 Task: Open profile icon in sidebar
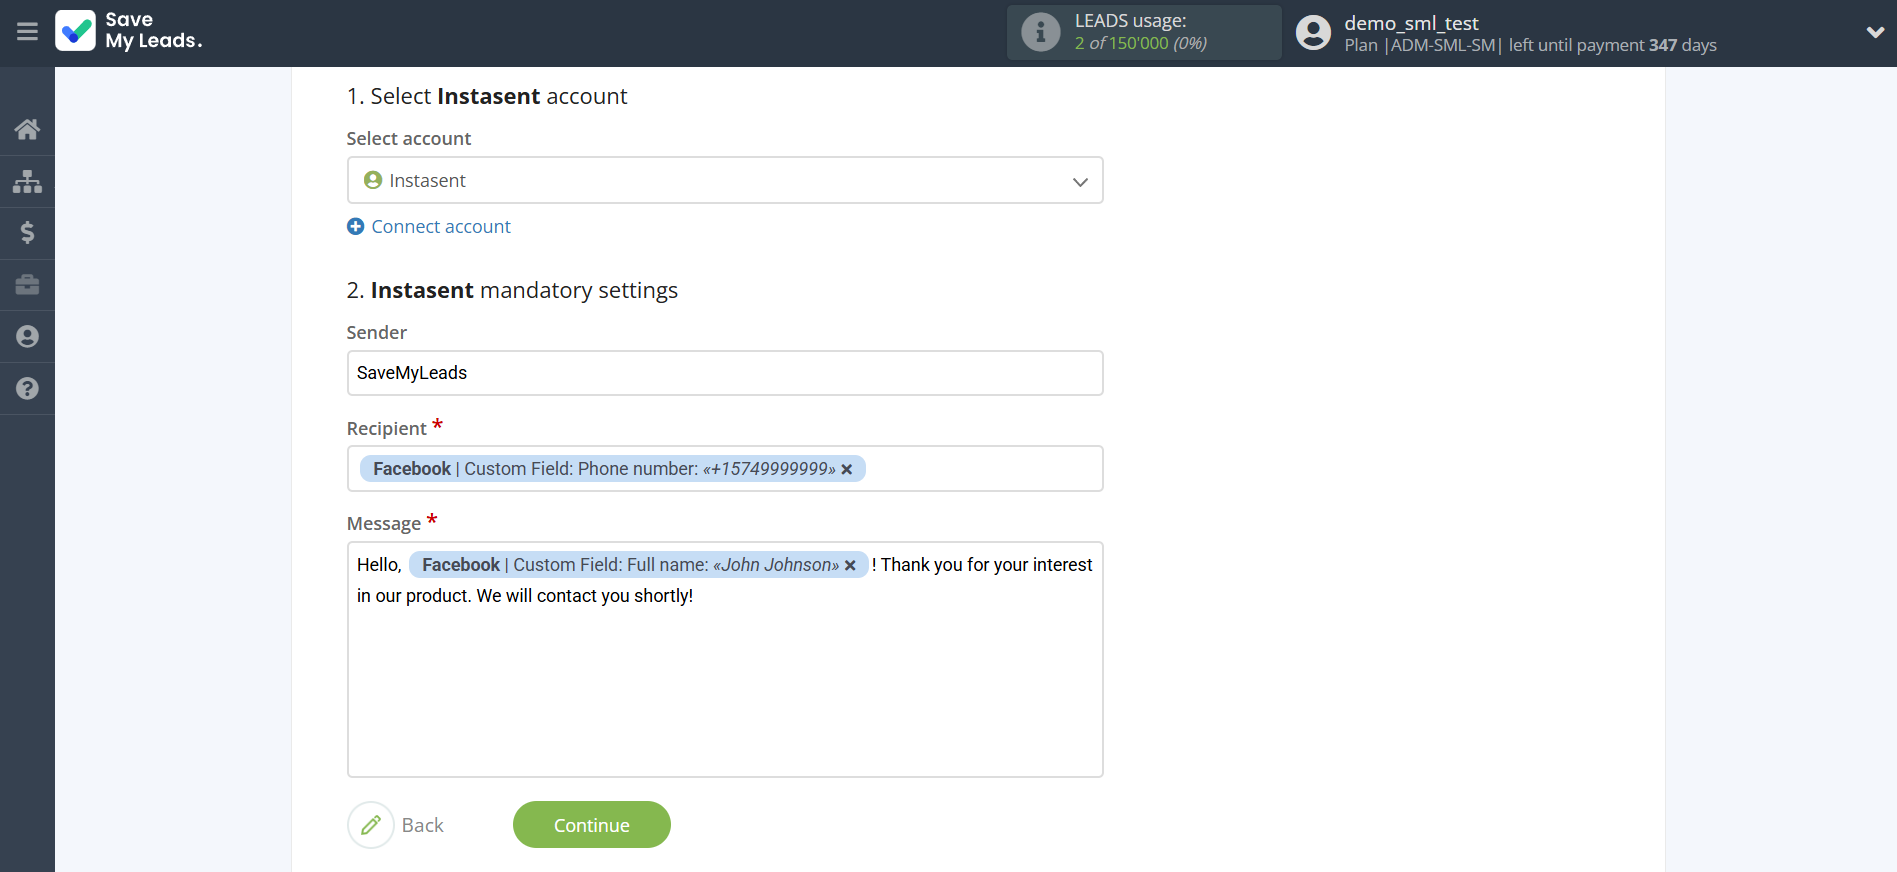click(x=27, y=337)
